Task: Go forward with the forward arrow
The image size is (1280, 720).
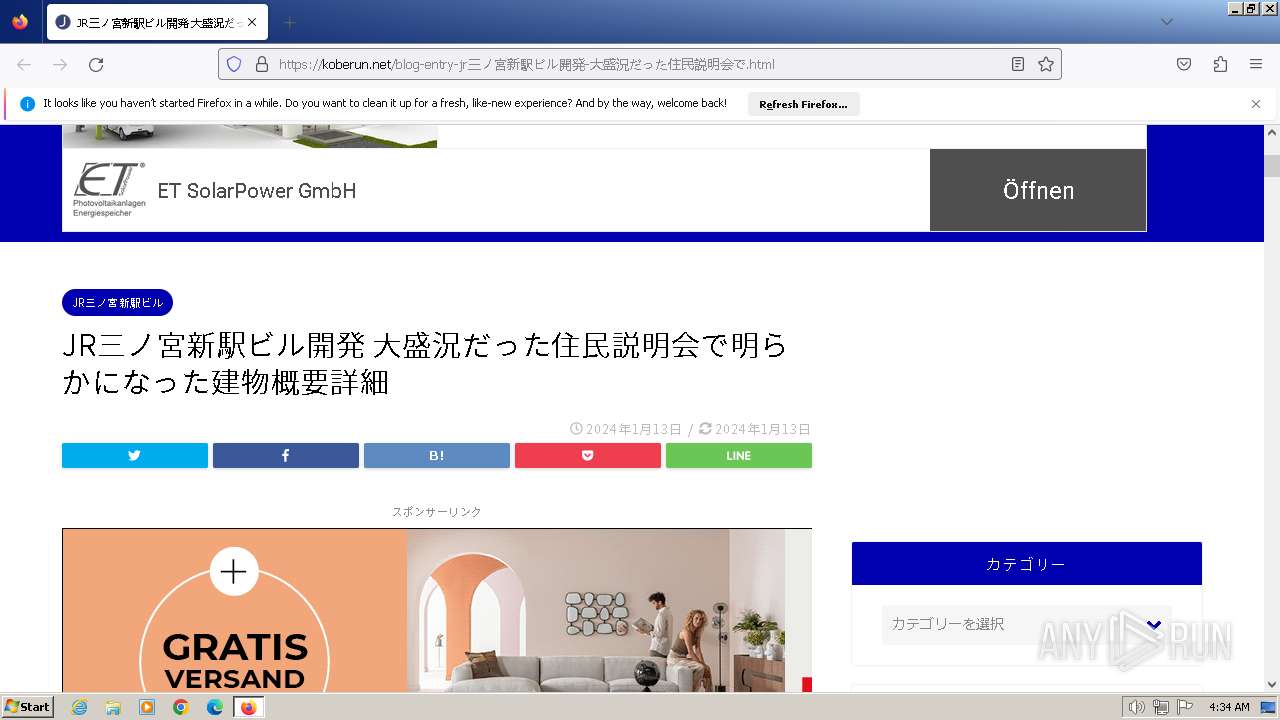Action: (60, 64)
